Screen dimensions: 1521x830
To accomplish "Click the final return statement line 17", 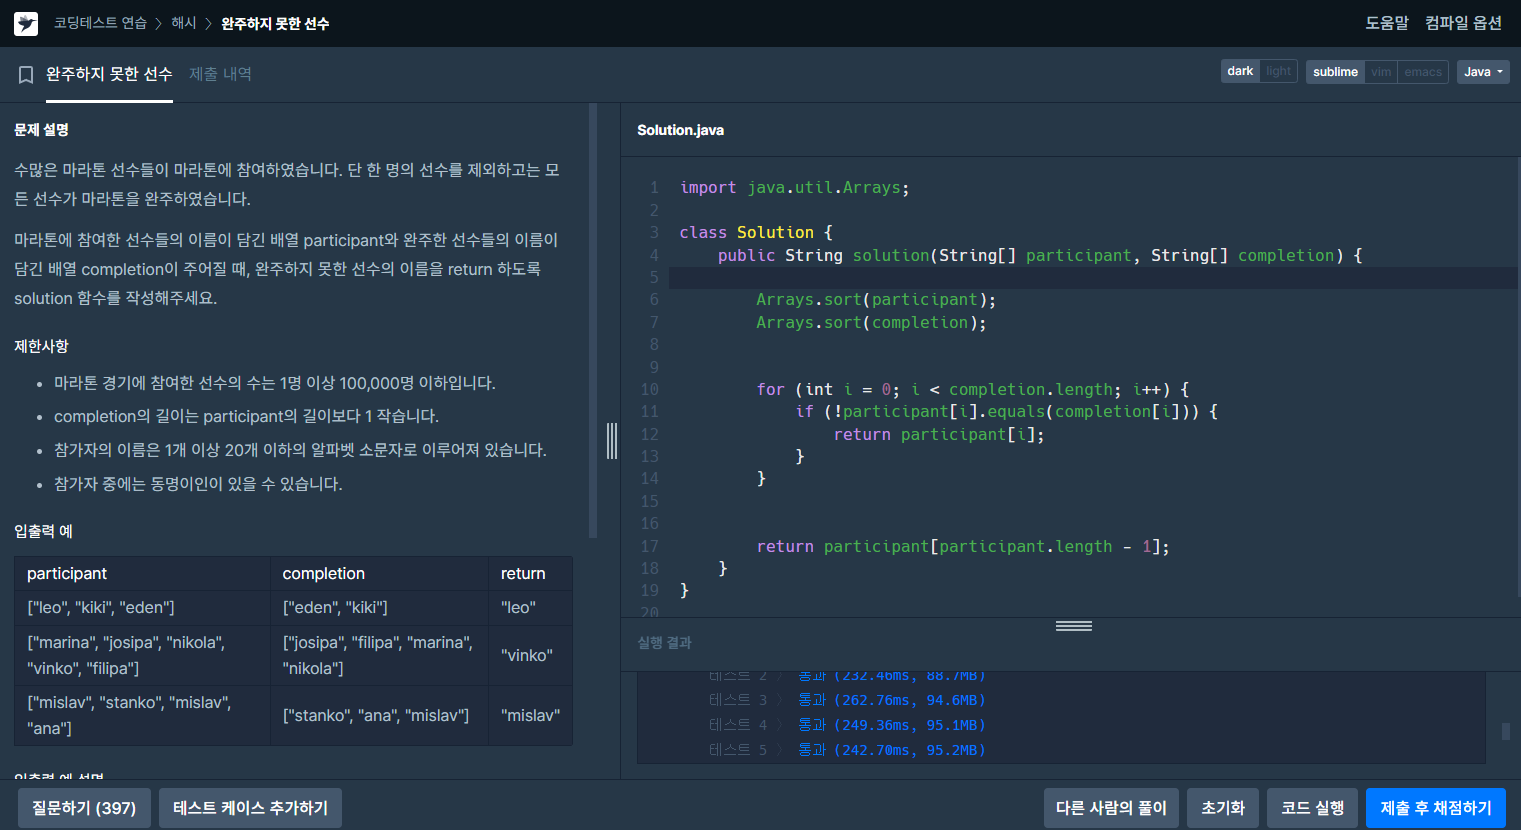I will [962, 546].
